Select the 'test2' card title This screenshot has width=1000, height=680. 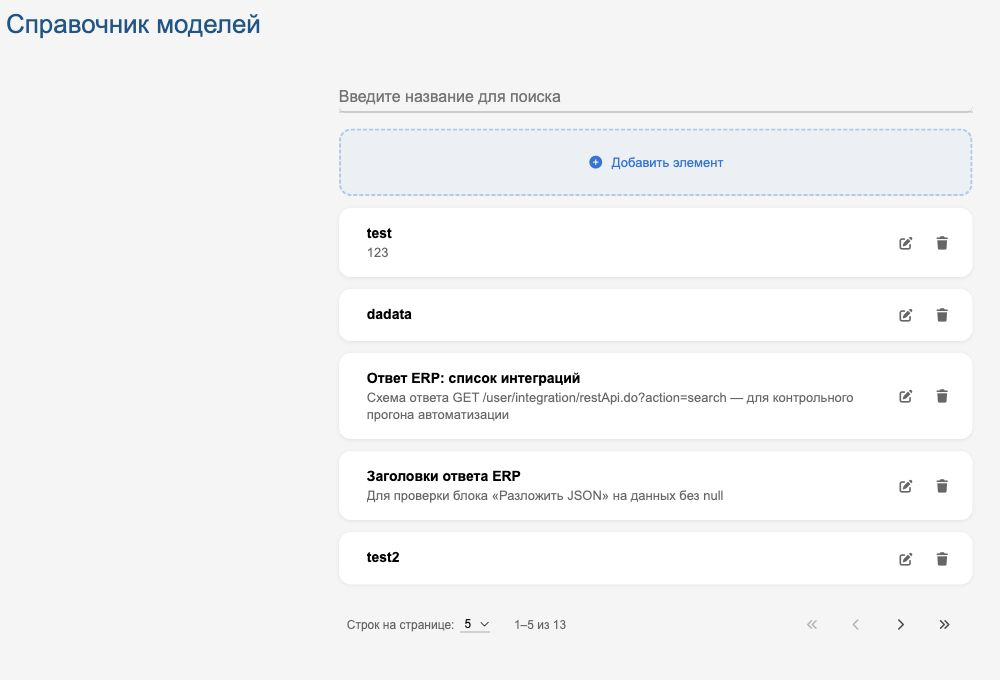tap(383, 558)
